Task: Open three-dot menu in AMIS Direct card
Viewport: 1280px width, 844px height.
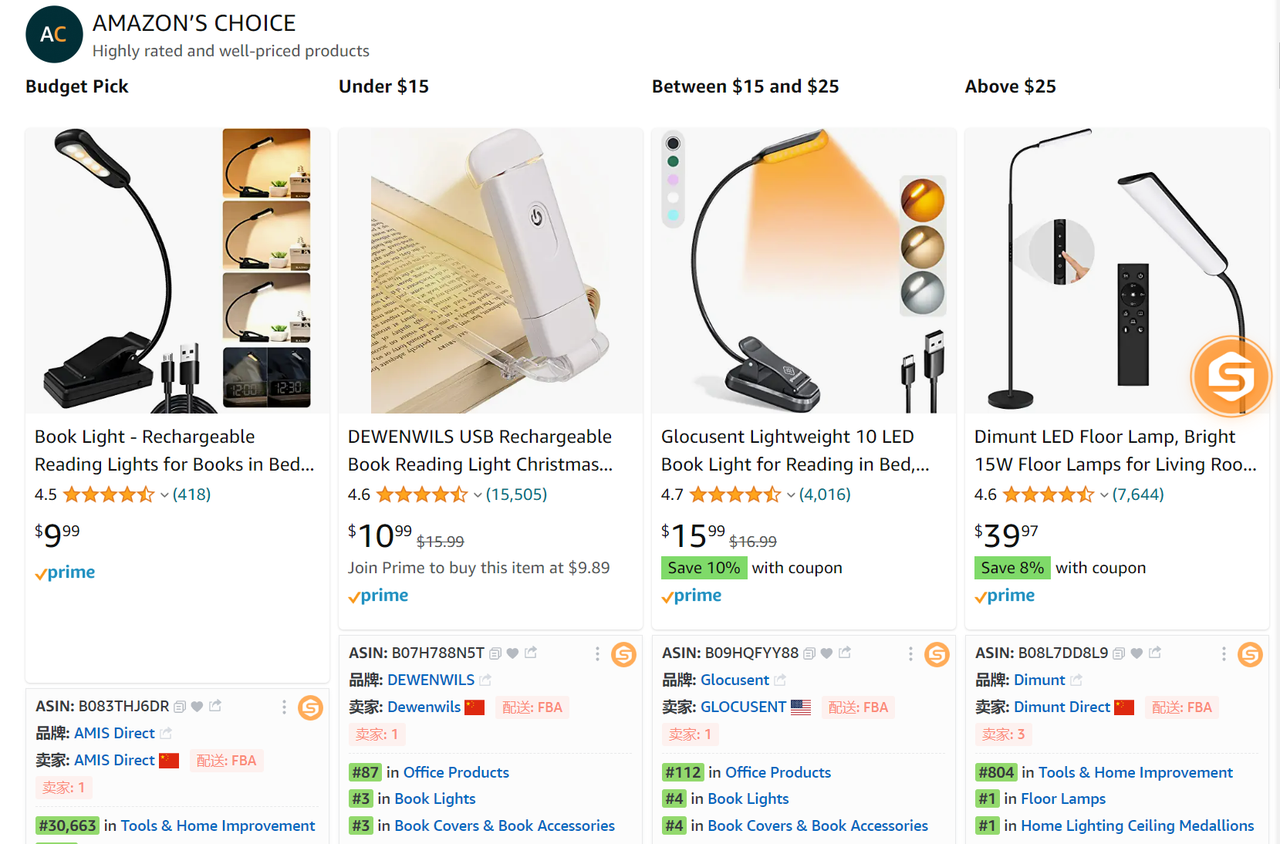Action: [284, 708]
